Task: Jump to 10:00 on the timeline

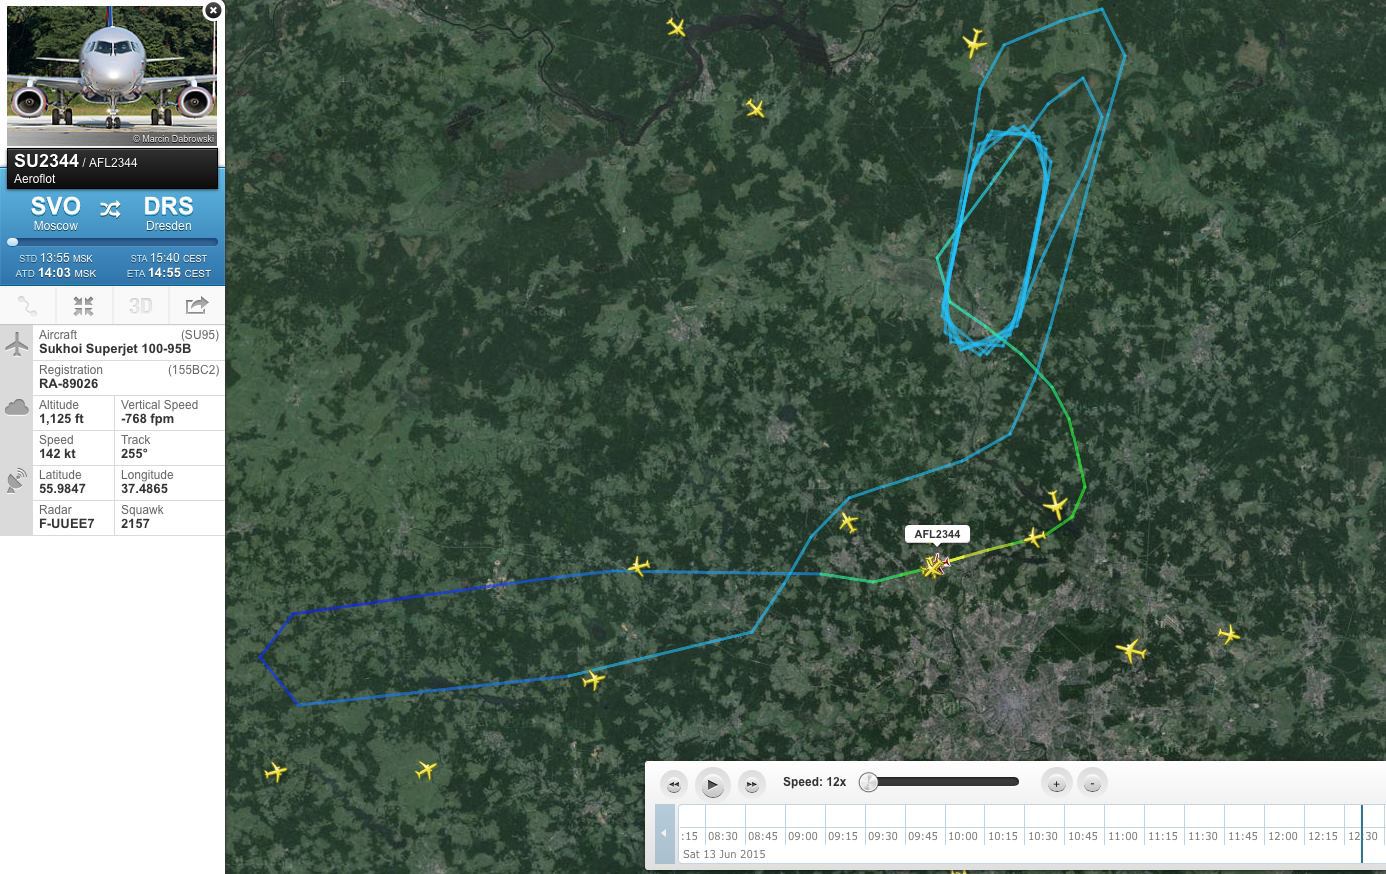Action: coord(963,836)
